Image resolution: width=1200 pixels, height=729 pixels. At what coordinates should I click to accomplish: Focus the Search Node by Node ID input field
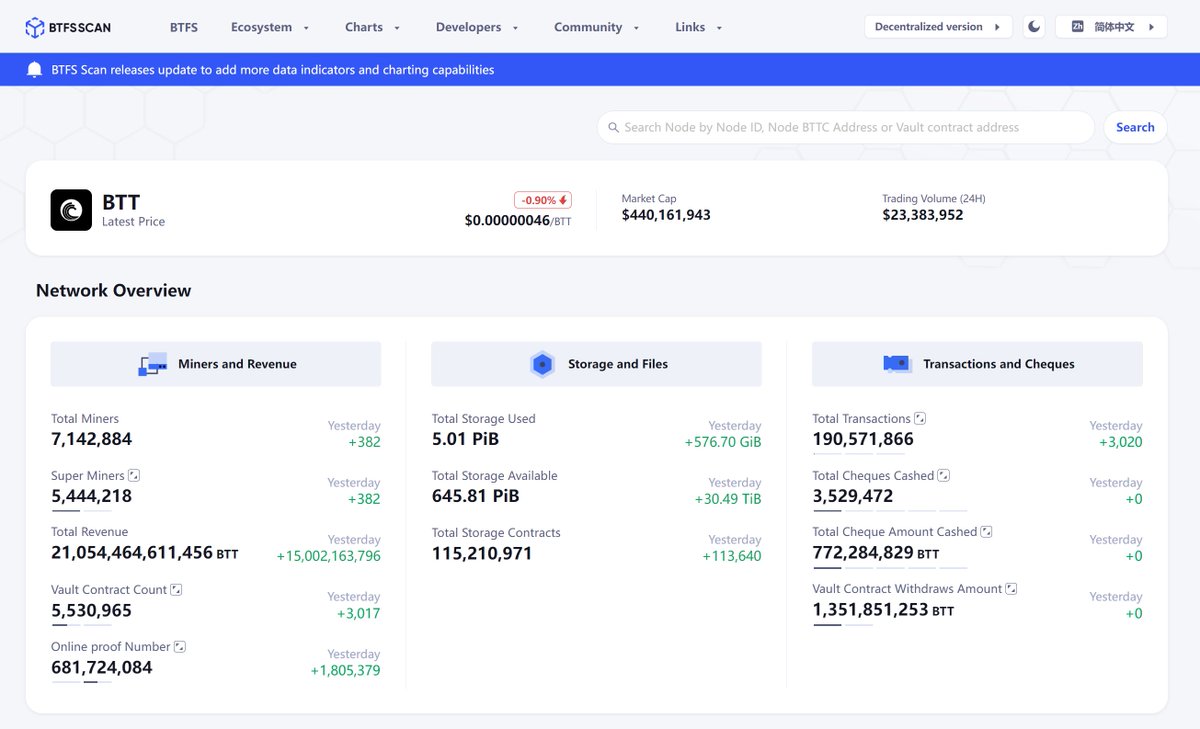(846, 127)
